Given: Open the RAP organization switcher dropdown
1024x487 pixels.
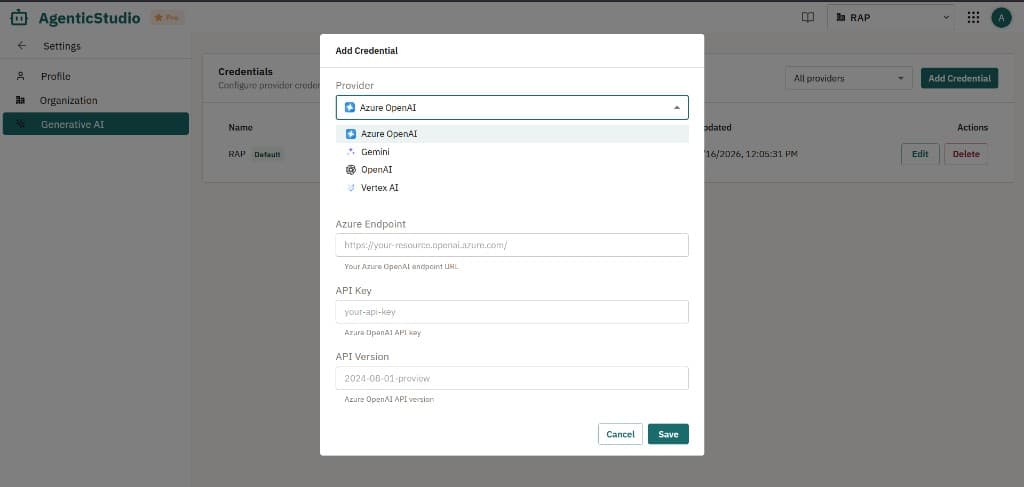Looking at the screenshot, I should click(x=890, y=18).
